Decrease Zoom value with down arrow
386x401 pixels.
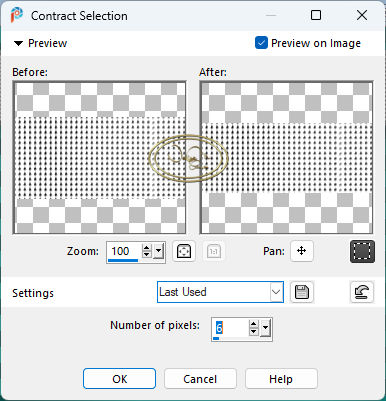(147, 254)
